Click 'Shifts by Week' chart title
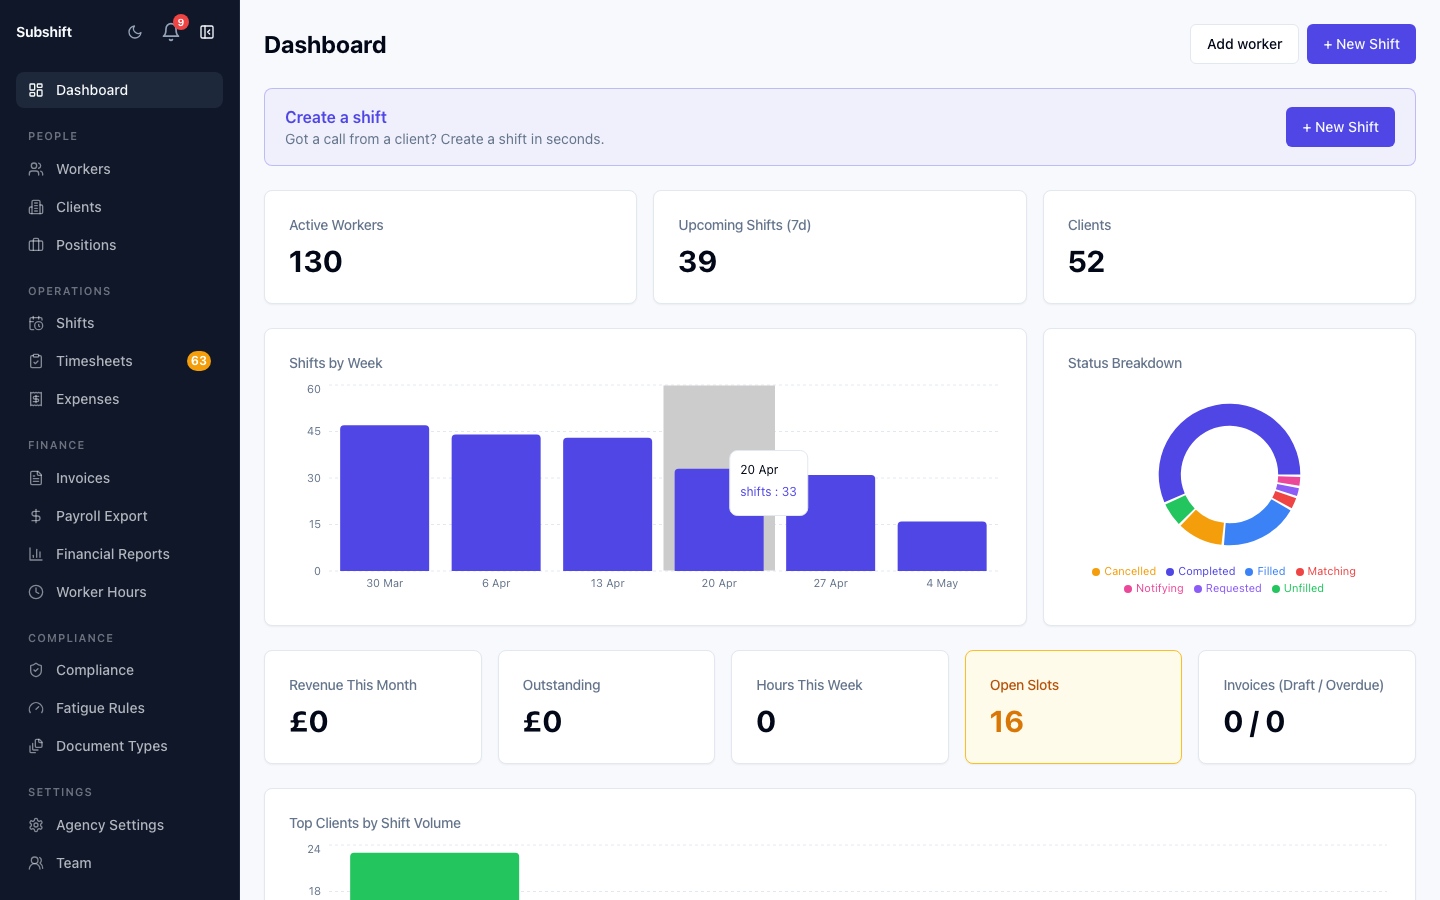This screenshot has width=1440, height=900. [x=336, y=363]
